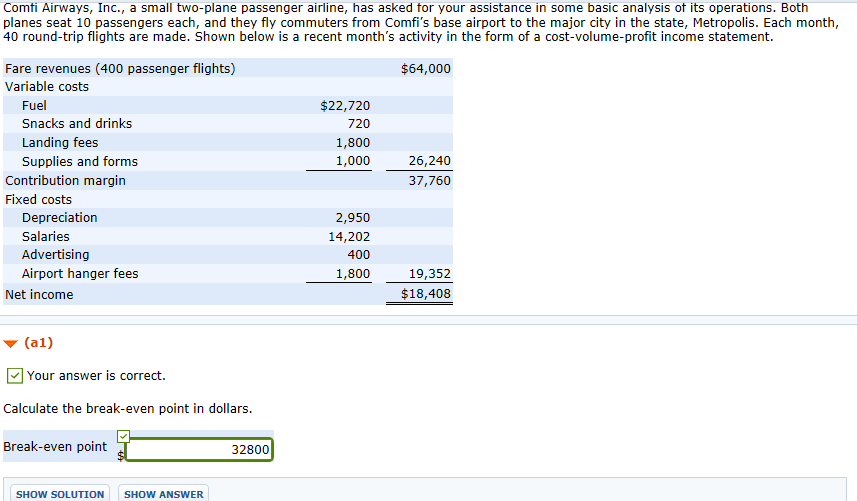Click the Variable costs heading

pos(47,87)
